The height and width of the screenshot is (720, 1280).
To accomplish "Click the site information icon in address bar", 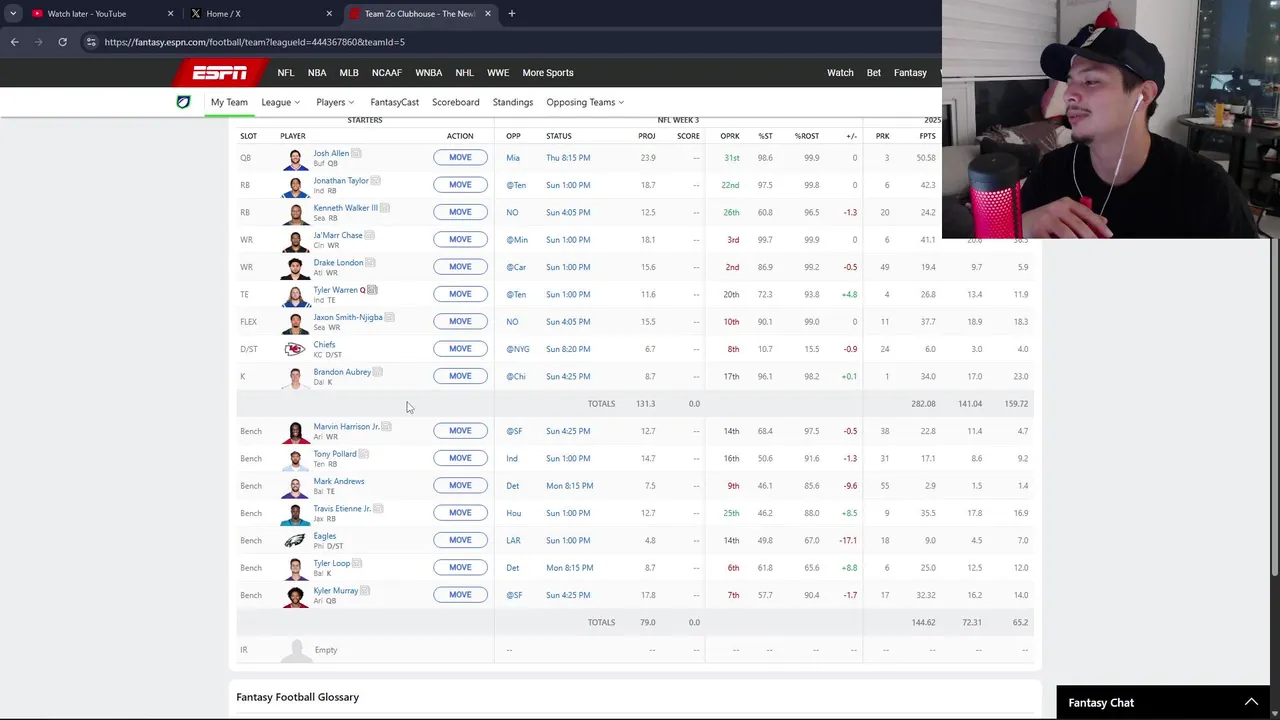I will (x=91, y=42).
